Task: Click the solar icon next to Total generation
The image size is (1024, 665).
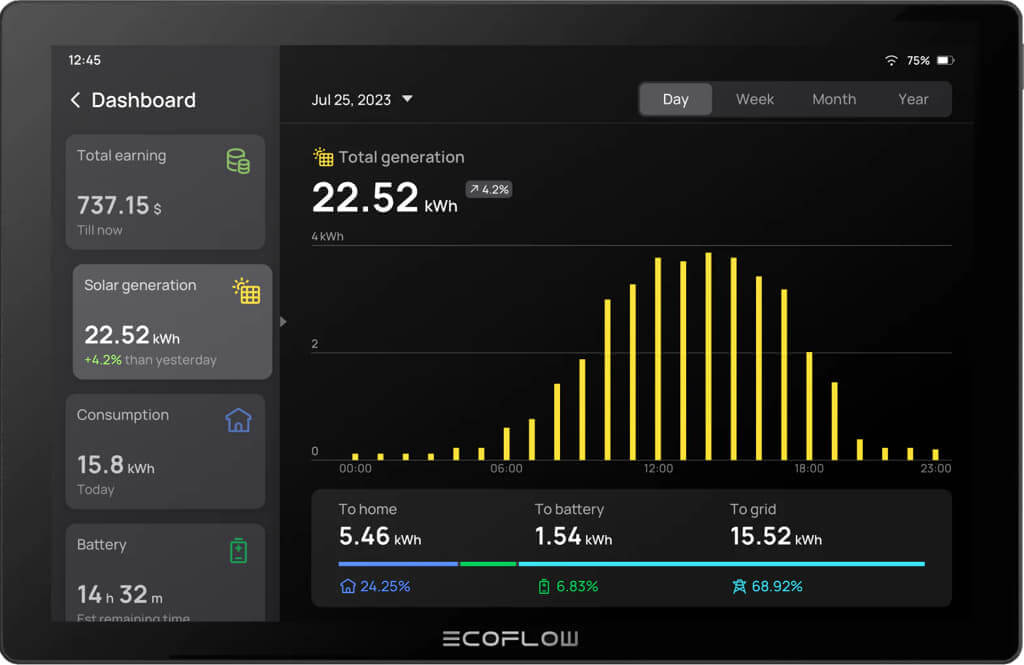Action: tap(323, 157)
